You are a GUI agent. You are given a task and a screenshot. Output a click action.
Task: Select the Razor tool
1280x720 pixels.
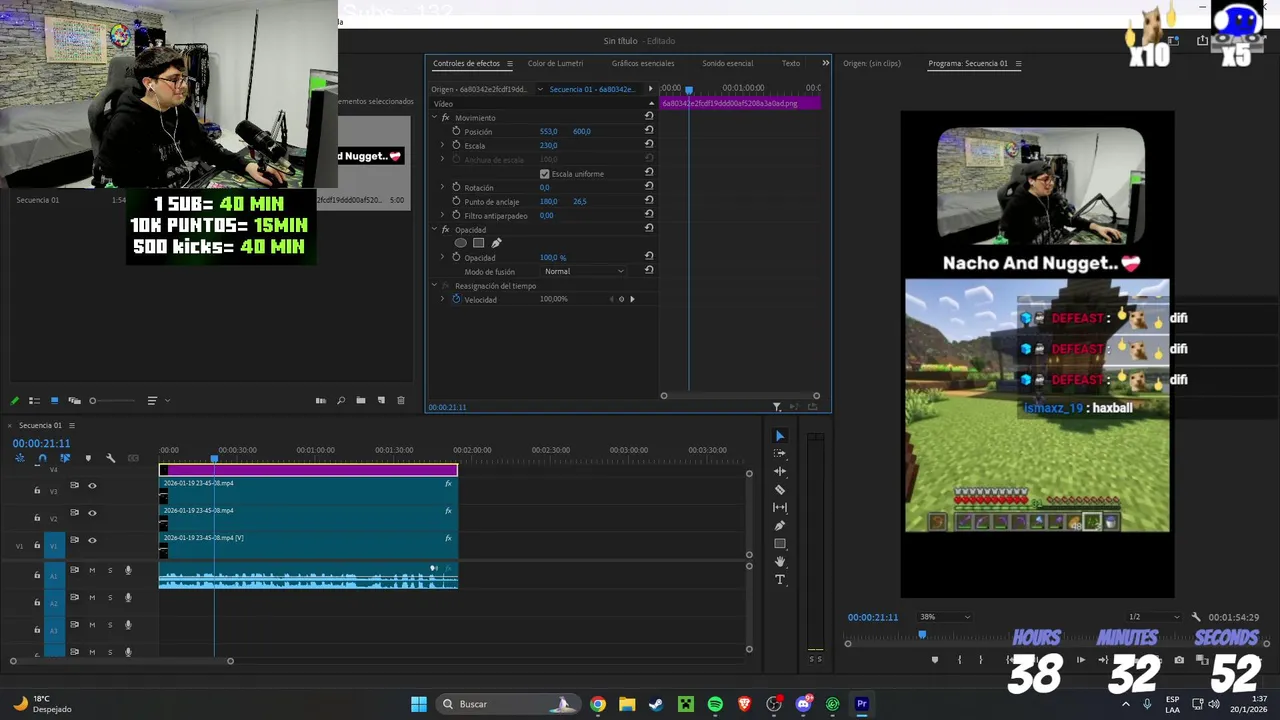pyautogui.click(x=780, y=490)
